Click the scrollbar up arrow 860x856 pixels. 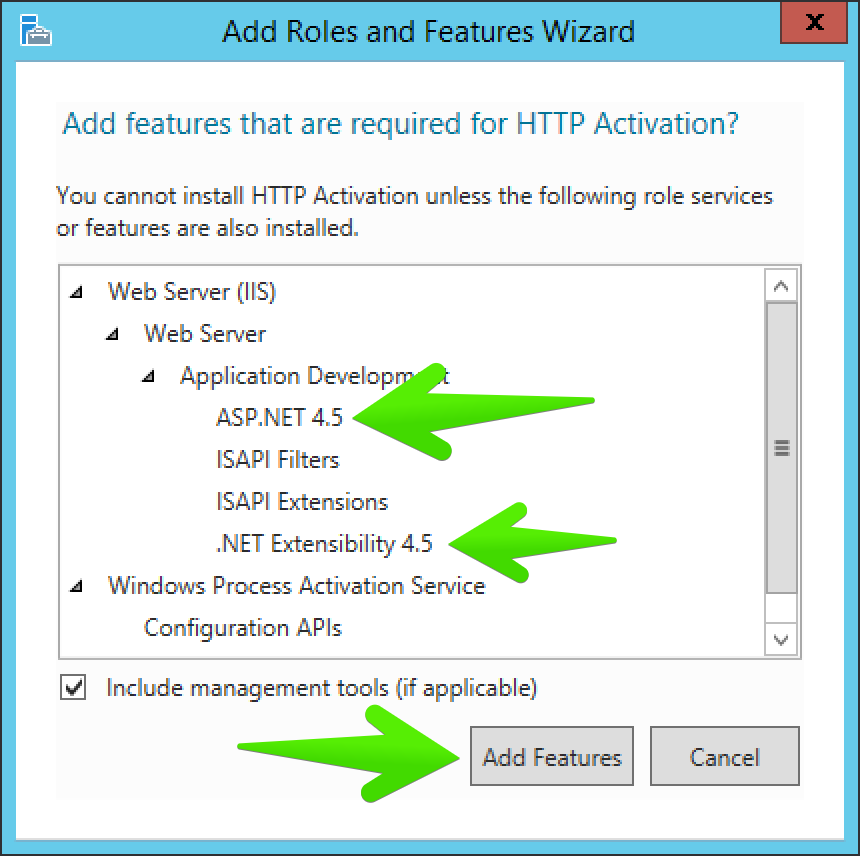pos(781,285)
